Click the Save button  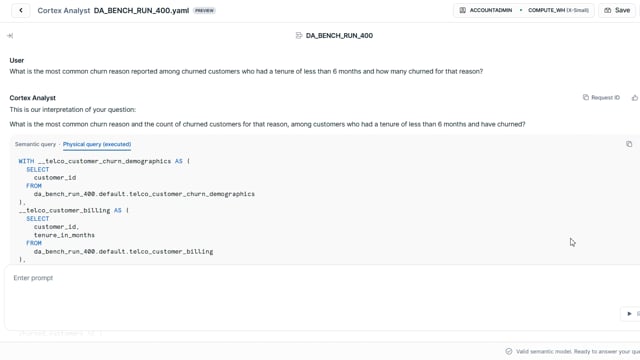[x=617, y=10]
